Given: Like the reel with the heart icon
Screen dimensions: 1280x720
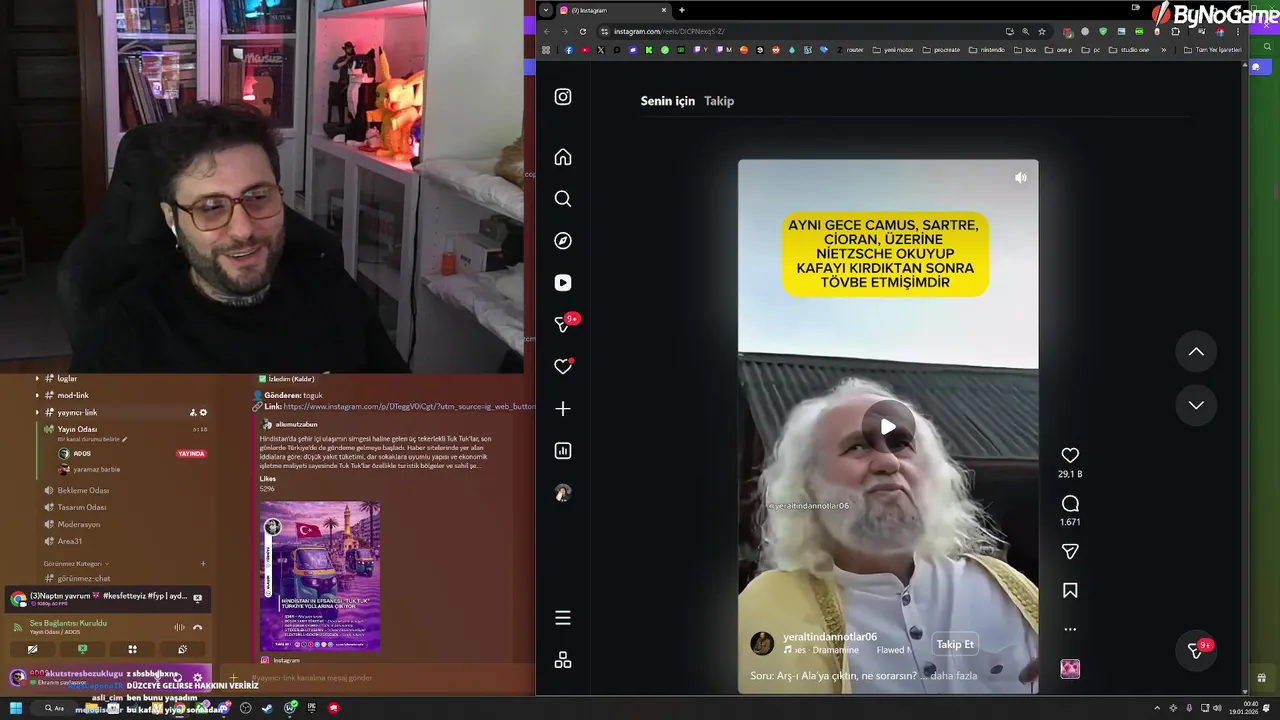Looking at the screenshot, I should 1070,455.
